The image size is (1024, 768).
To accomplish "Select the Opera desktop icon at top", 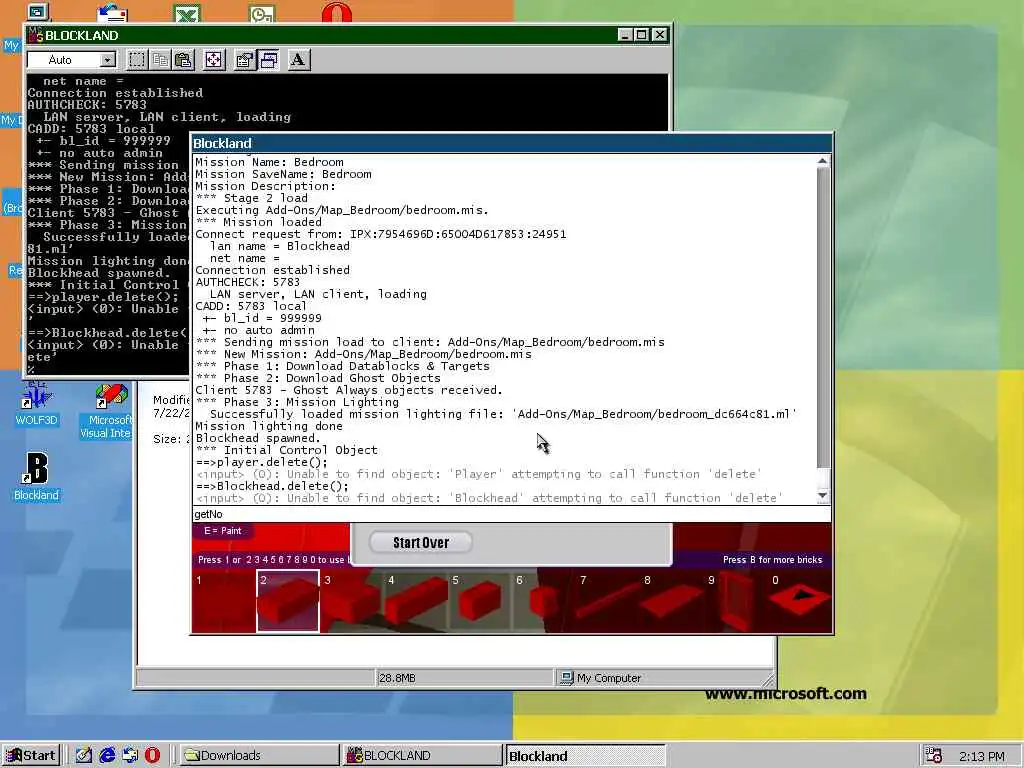I will point(337,12).
